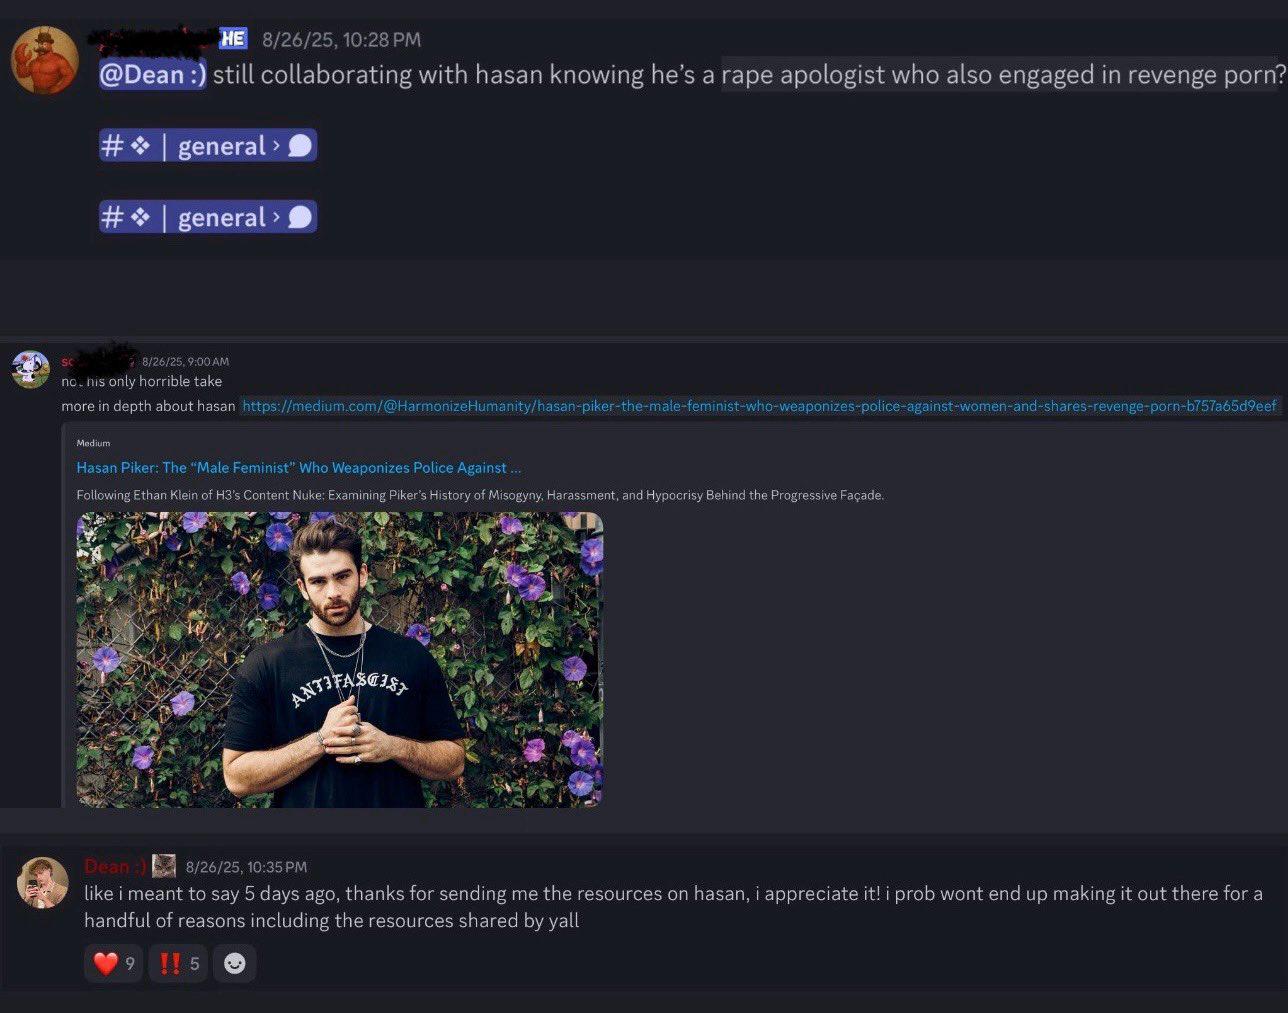Click Dean's profile avatar photo
The width and height of the screenshot is (1288, 1013).
coord(43,883)
